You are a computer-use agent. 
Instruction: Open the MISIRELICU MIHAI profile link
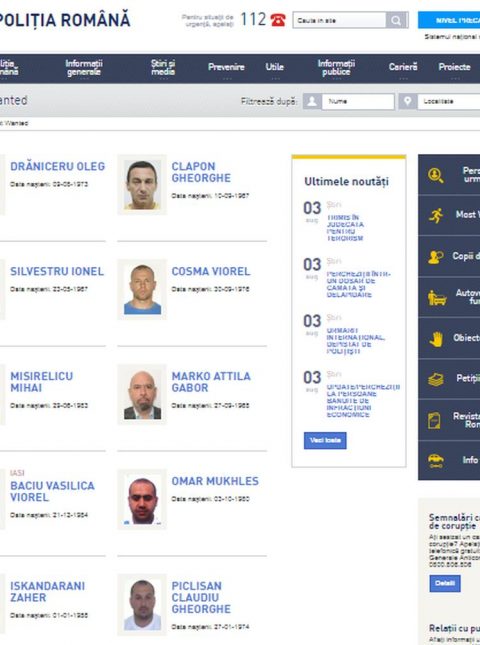click(42, 382)
